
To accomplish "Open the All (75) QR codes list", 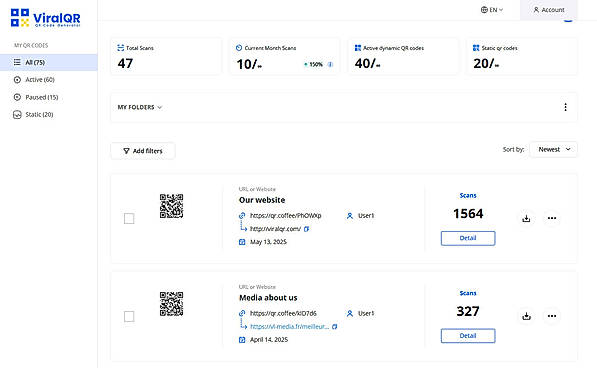I will click(x=49, y=62).
